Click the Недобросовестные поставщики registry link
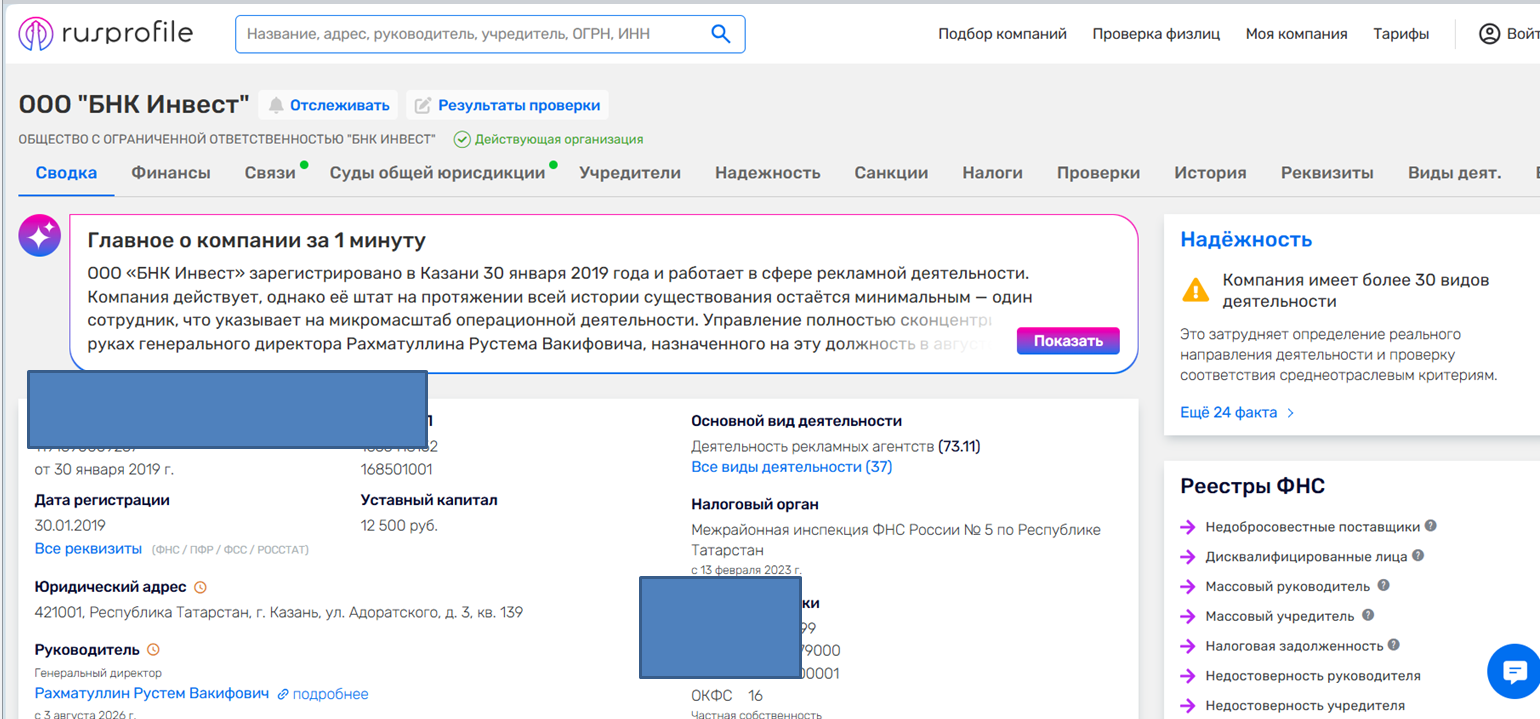Screen dimensions: 1540x719 point(1312,527)
